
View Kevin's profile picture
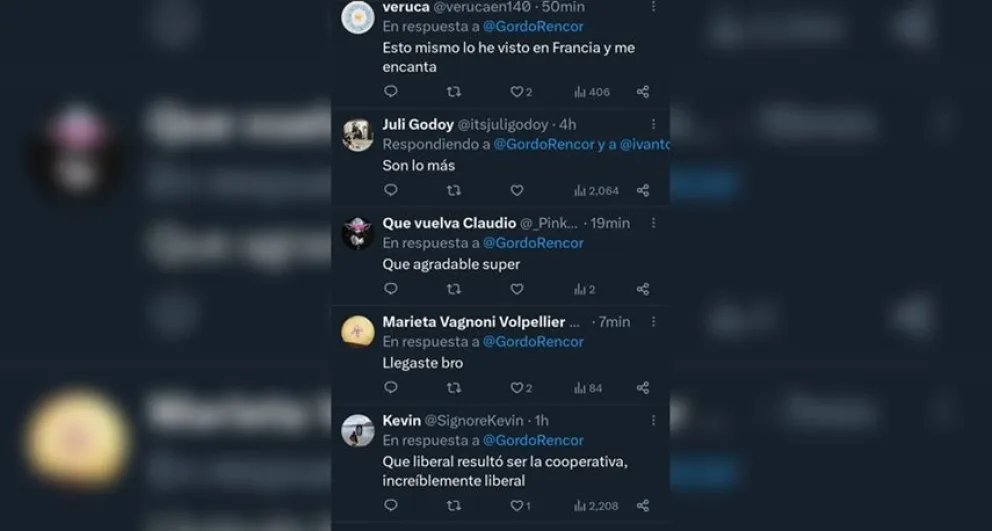pyautogui.click(x=358, y=431)
